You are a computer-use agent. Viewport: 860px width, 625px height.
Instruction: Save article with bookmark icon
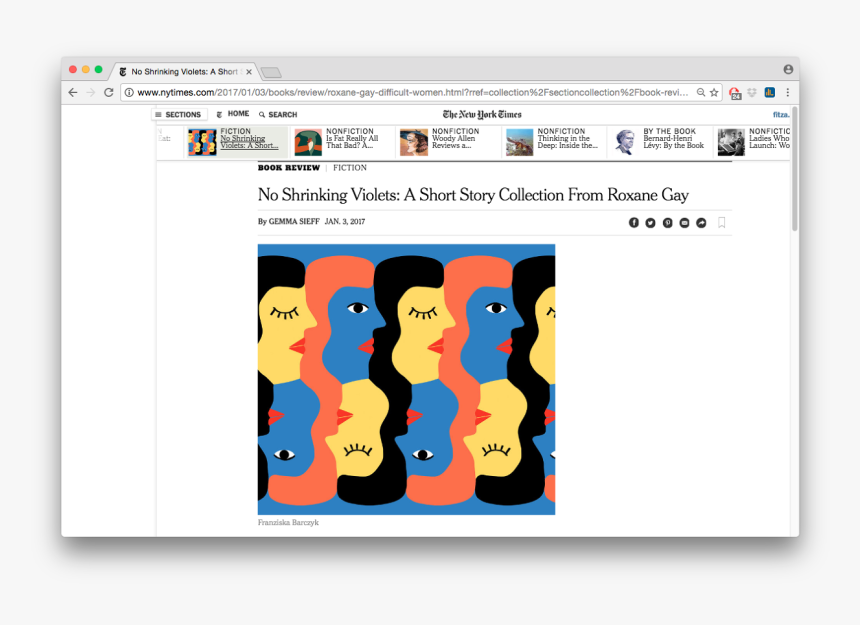[722, 223]
